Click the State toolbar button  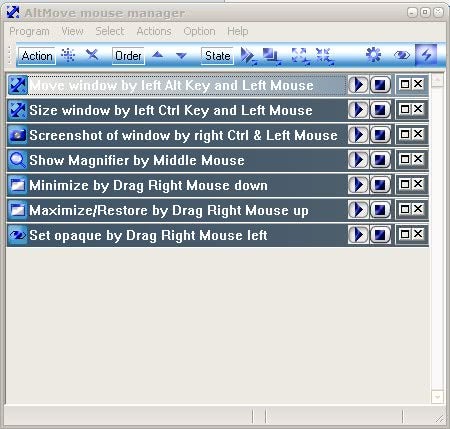click(x=217, y=56)
